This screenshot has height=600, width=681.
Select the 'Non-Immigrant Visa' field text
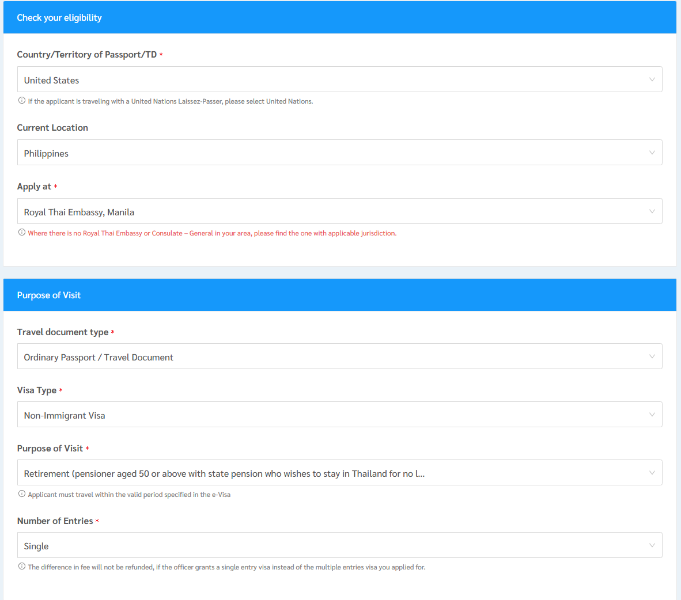click(x=63, y=415)
